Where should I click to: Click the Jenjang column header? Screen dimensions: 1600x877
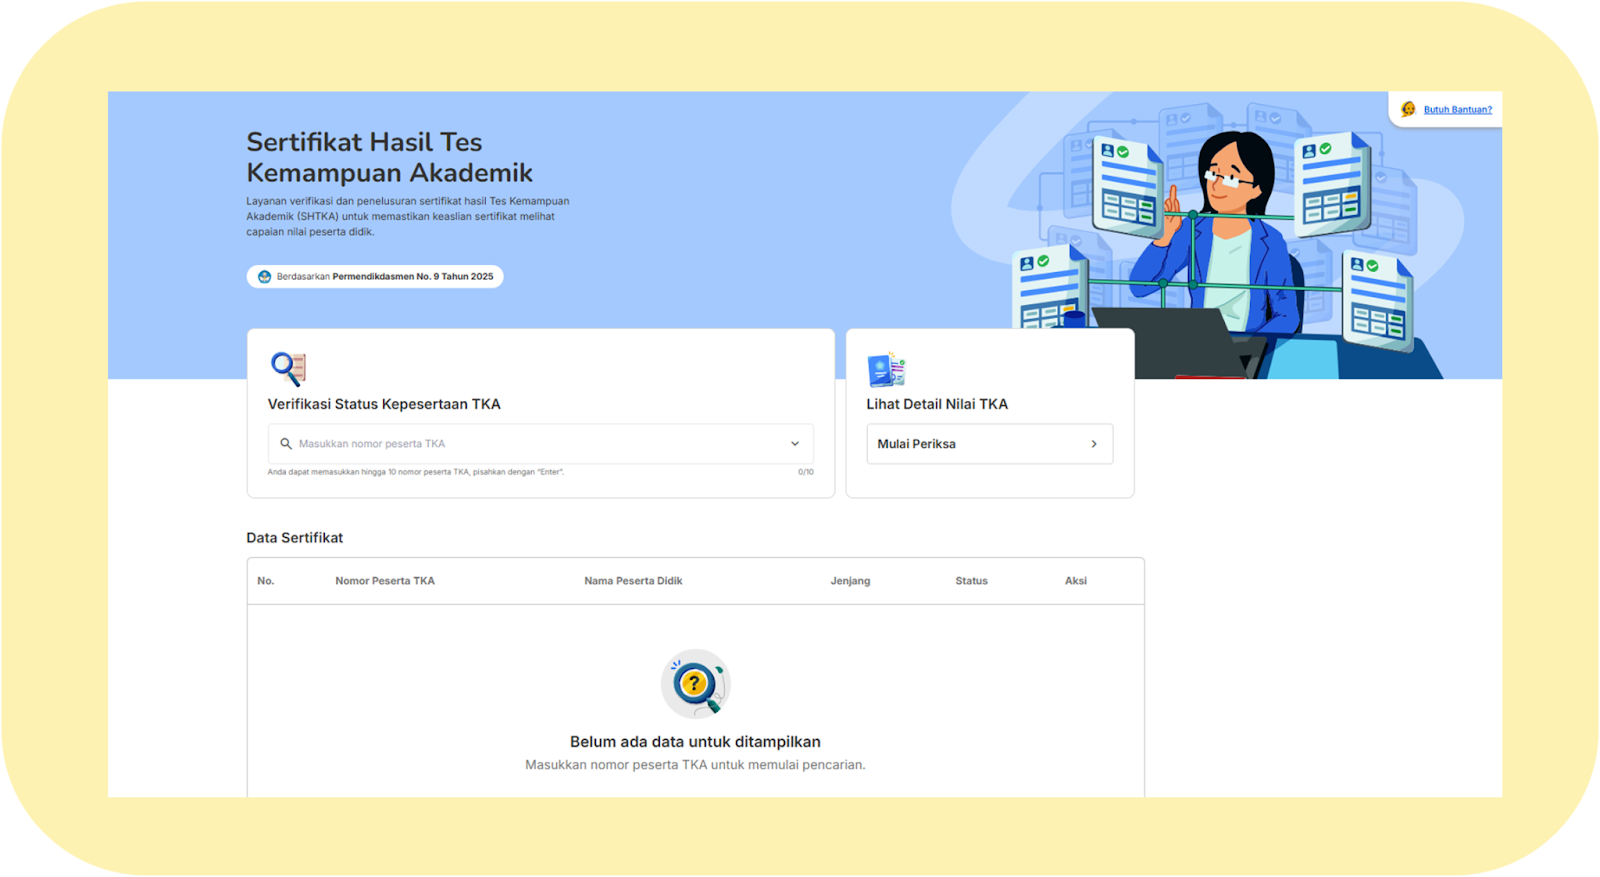tap(850, 581)
